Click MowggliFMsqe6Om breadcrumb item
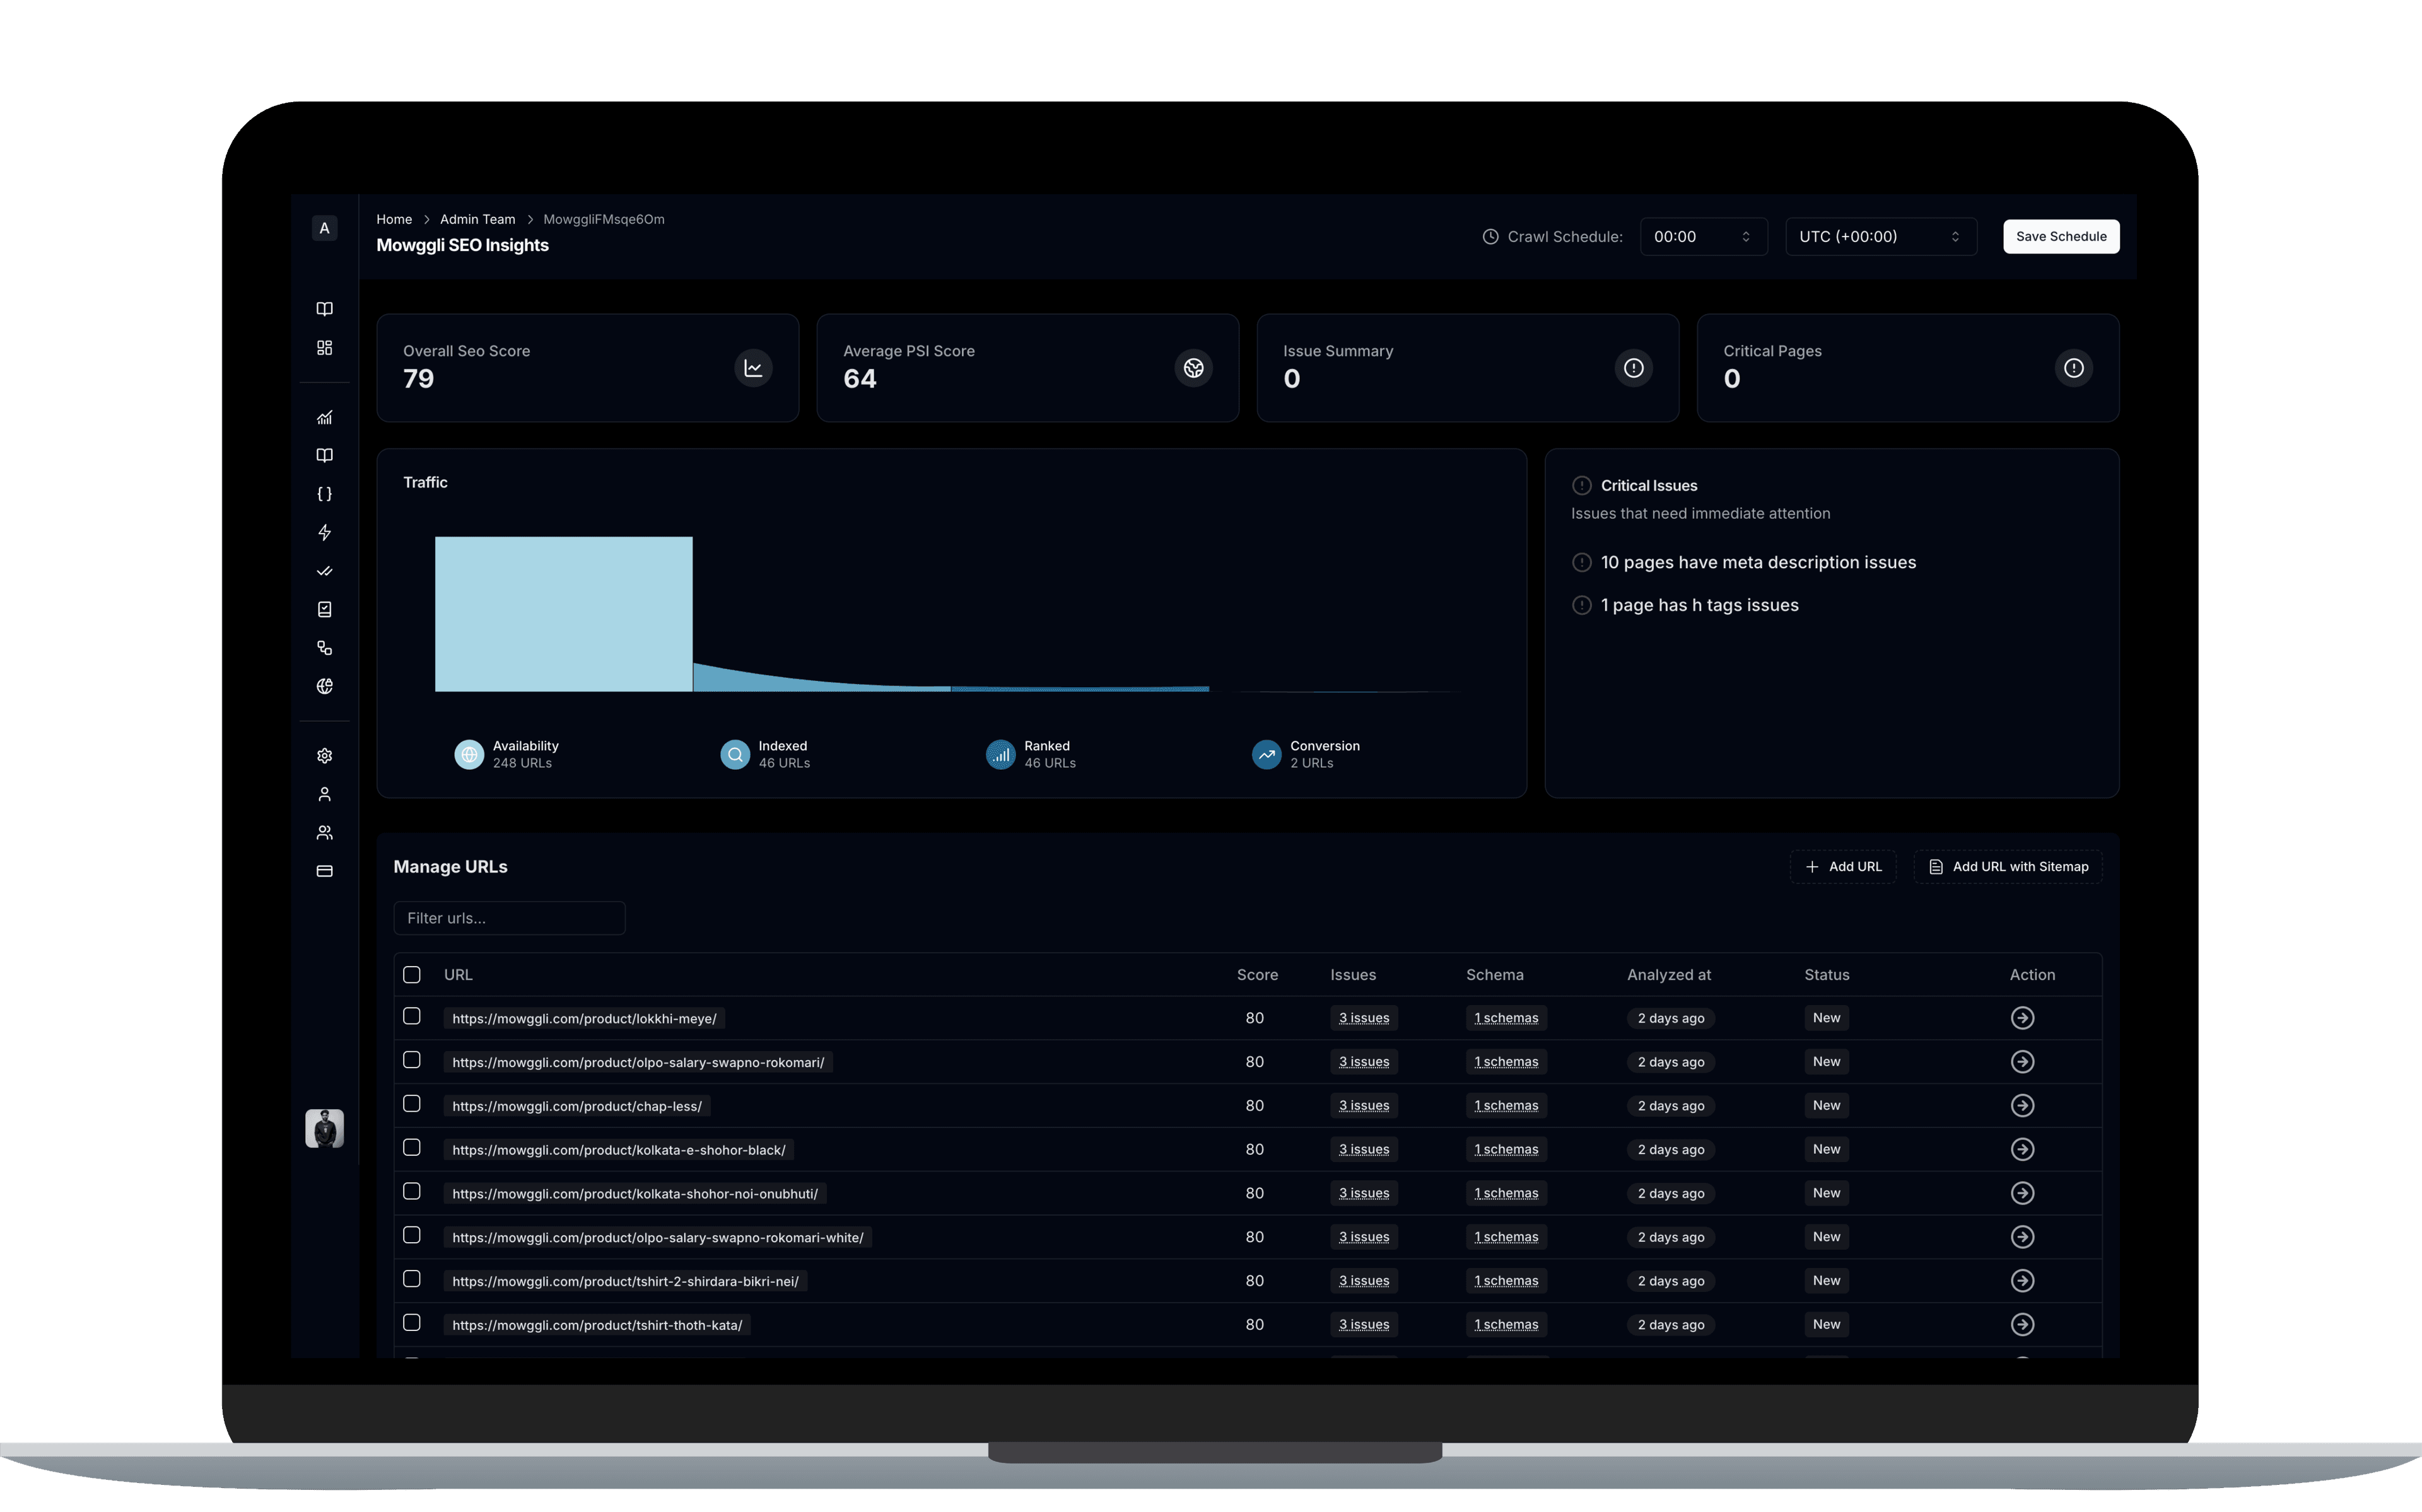The width and height of the screenshot is (2422, 1512). pos(603,219)
